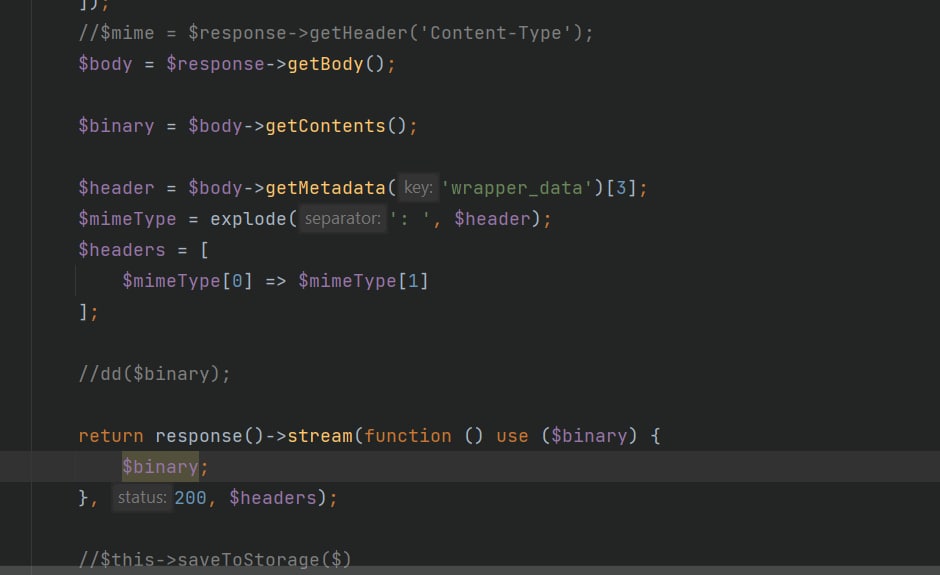Viewport: 940px width, 575px height.
Task: Click $headers argument in stream call
Action: [273, 498]
